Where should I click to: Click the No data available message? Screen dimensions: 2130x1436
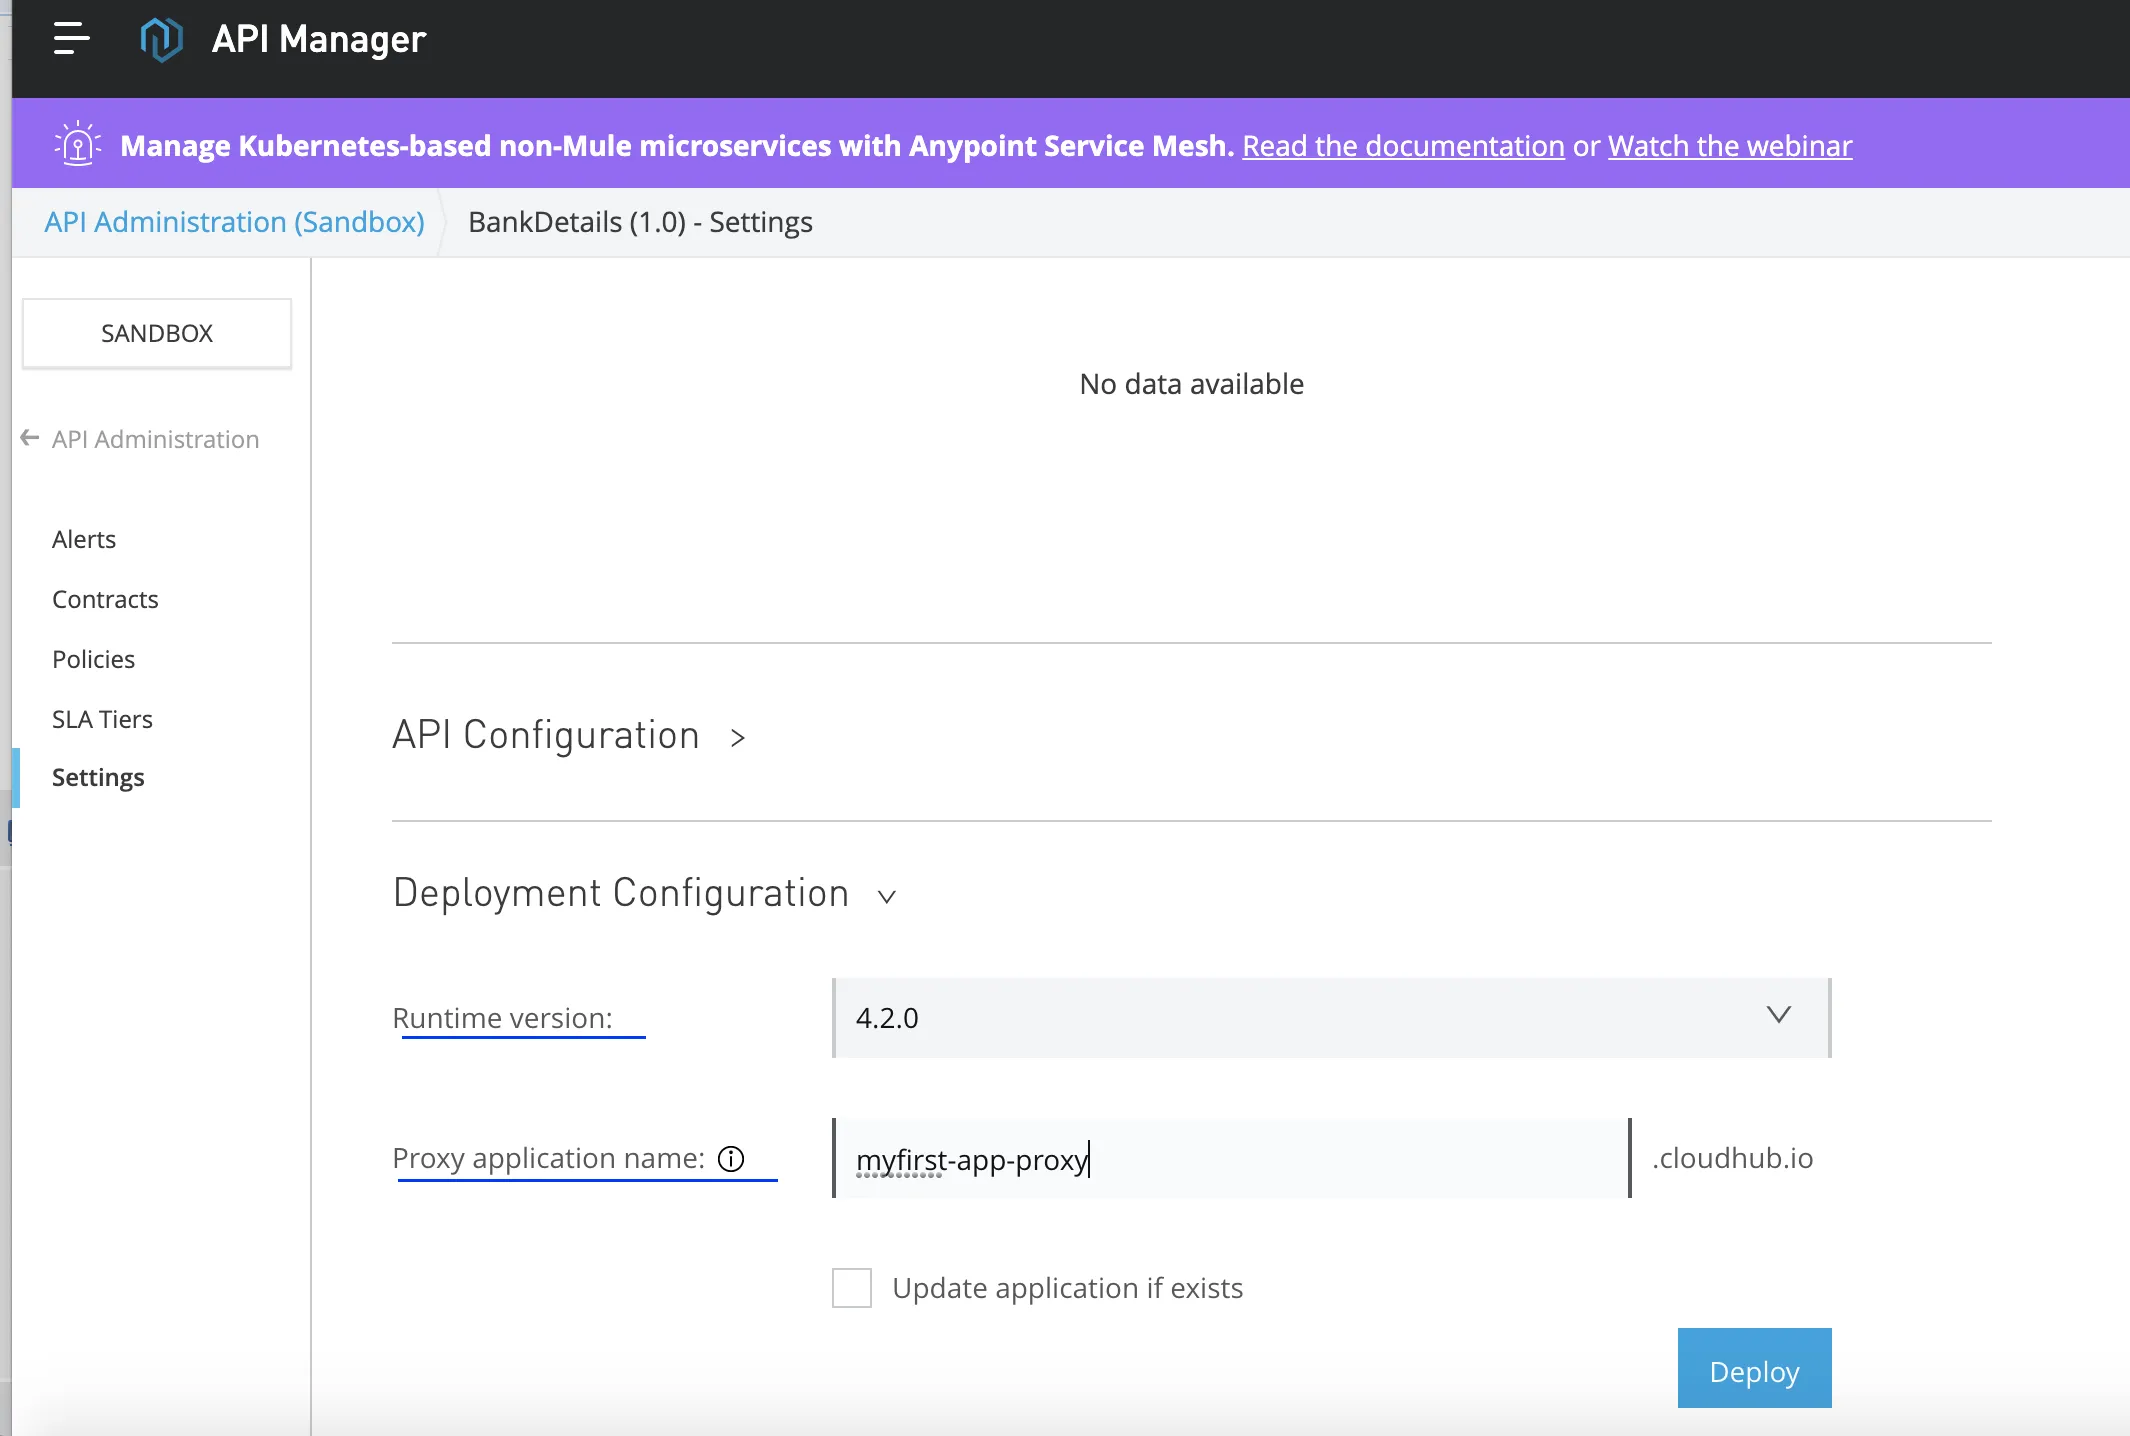point(1192,384)
